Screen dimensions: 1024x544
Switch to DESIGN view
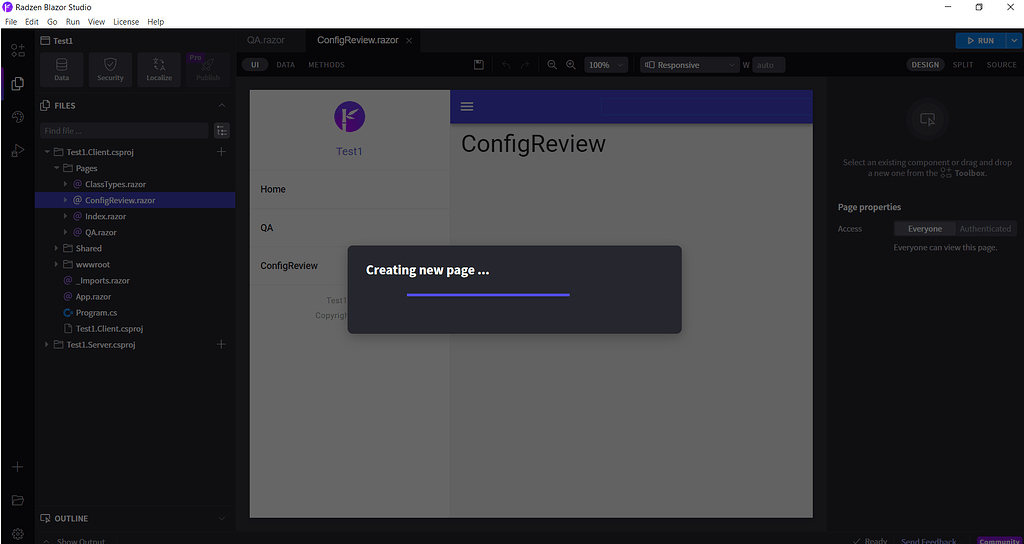tap(925, 65)
